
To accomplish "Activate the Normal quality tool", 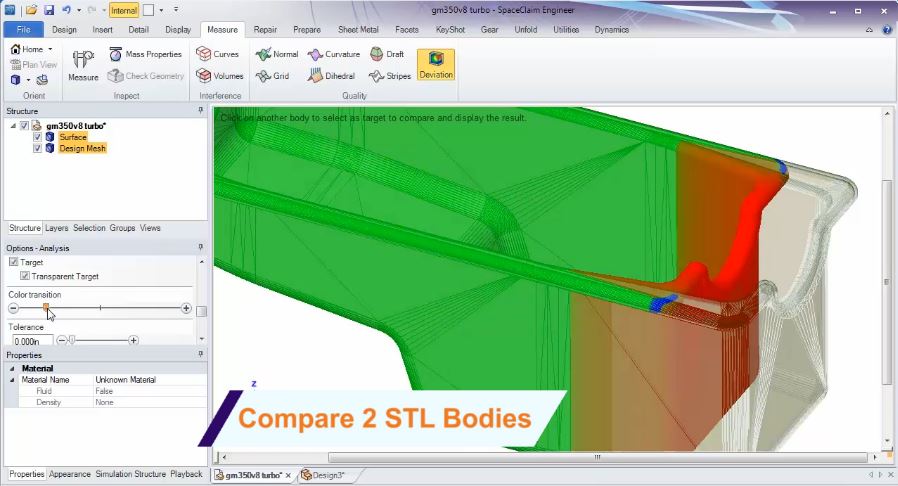I will [277, 54].
